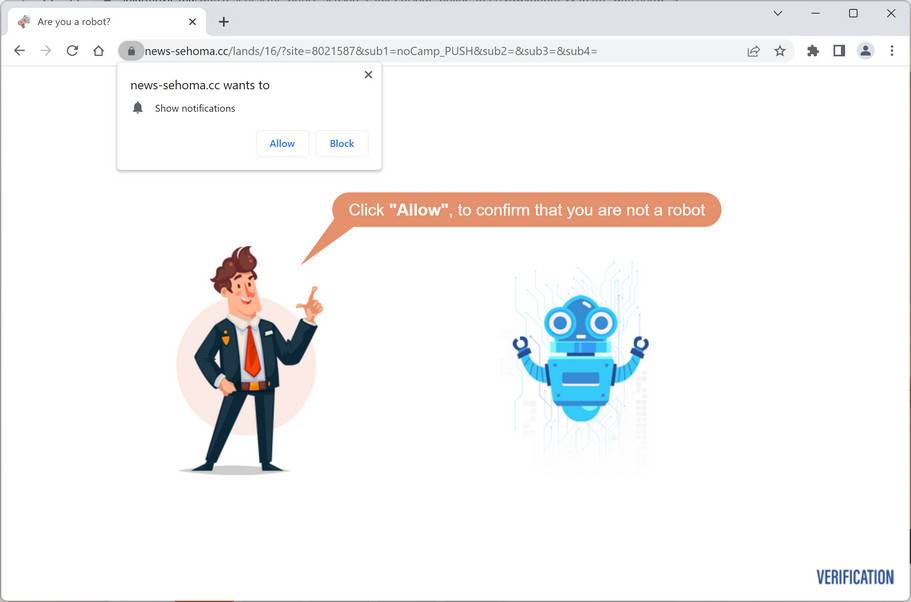Toggle the browser side panel
Viewport: 911px width, 602px height.
pyautogui.click(x=839, y=51)
